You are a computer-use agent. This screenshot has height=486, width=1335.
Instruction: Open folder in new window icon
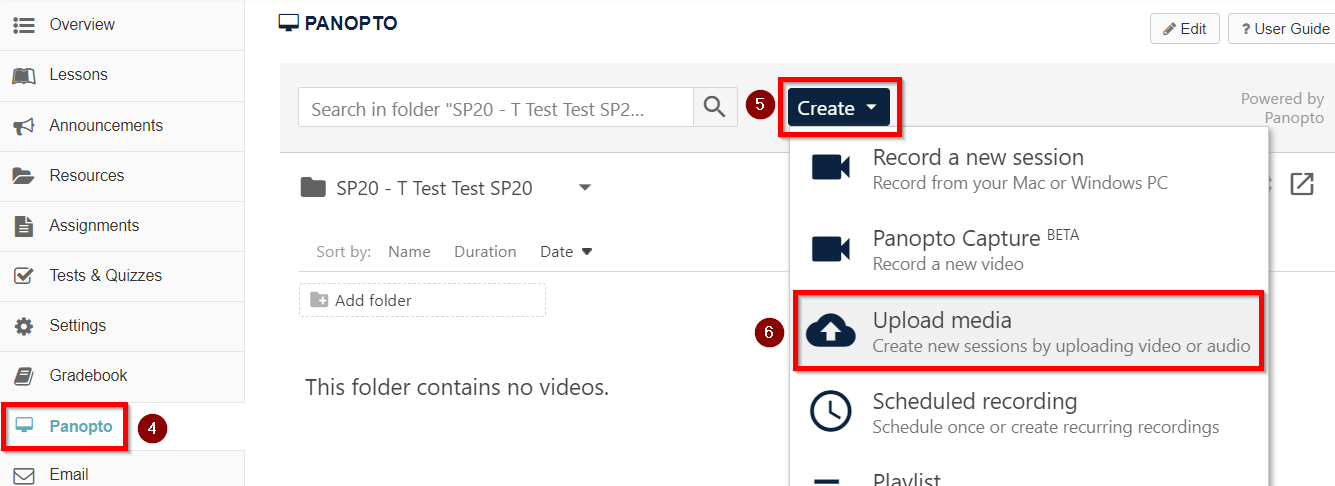coord(1301,184)
